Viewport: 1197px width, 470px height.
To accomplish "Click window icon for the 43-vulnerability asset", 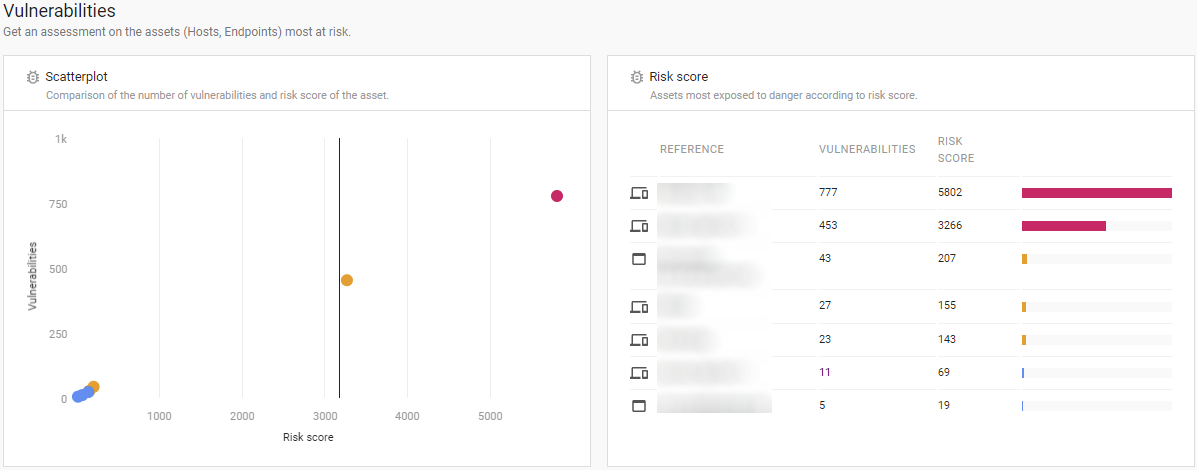I will point(639,259).
